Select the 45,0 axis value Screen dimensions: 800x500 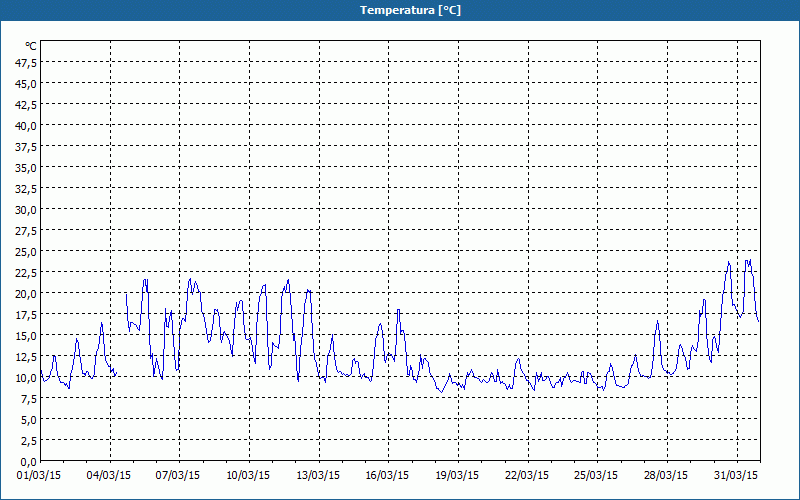[27, 83]
